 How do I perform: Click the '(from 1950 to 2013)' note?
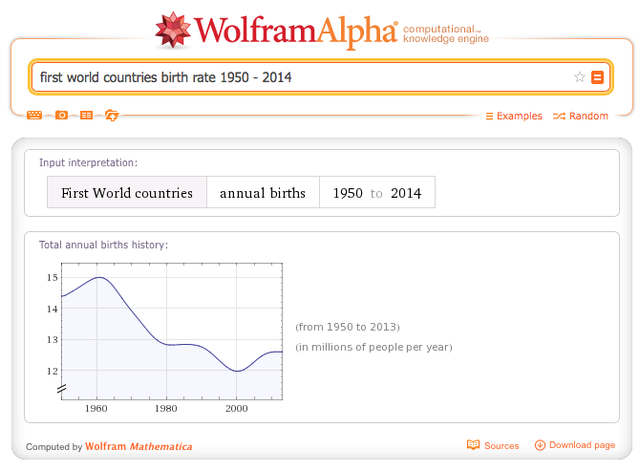pyautogui.click(x=347, y=327)
